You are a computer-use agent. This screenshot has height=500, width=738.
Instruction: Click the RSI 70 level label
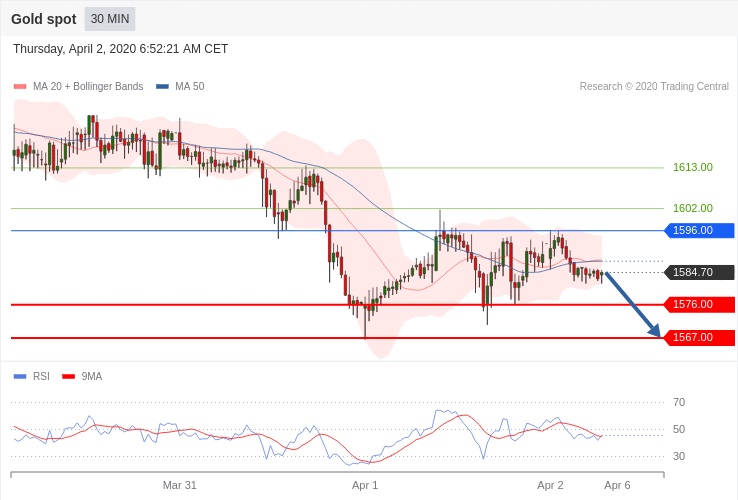(679, 402)
